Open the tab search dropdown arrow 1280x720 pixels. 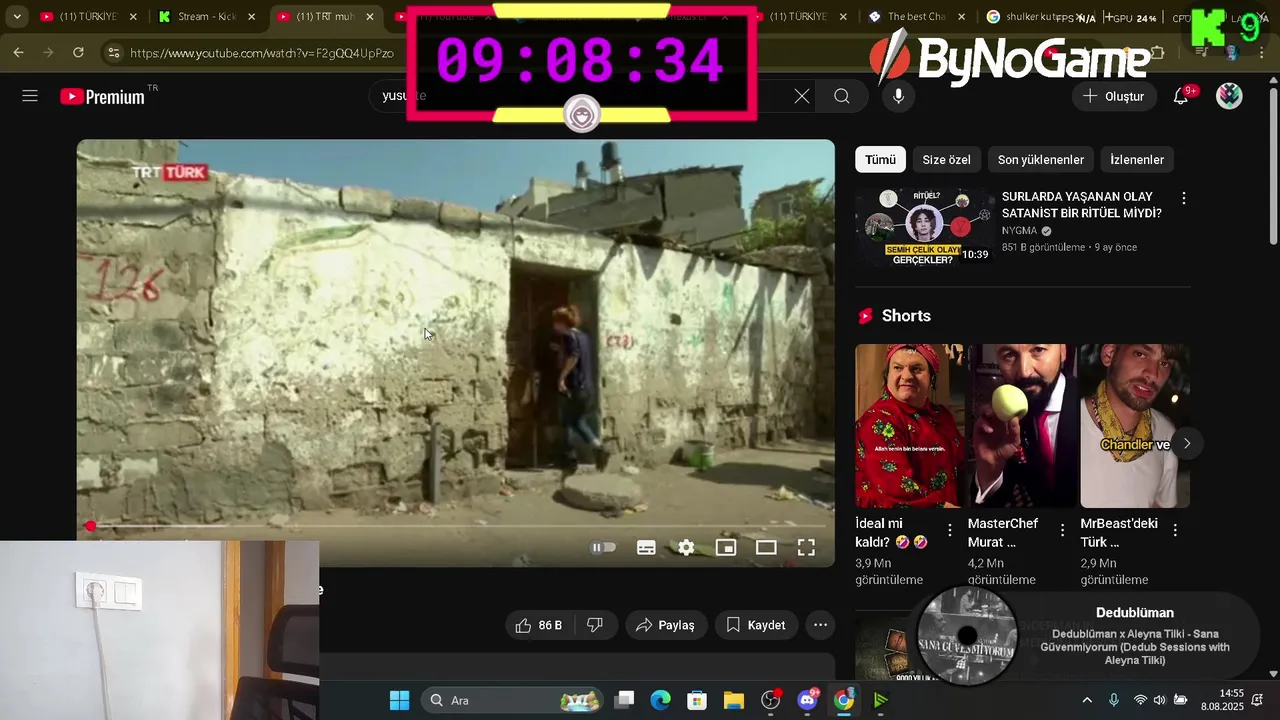(17, 17)
